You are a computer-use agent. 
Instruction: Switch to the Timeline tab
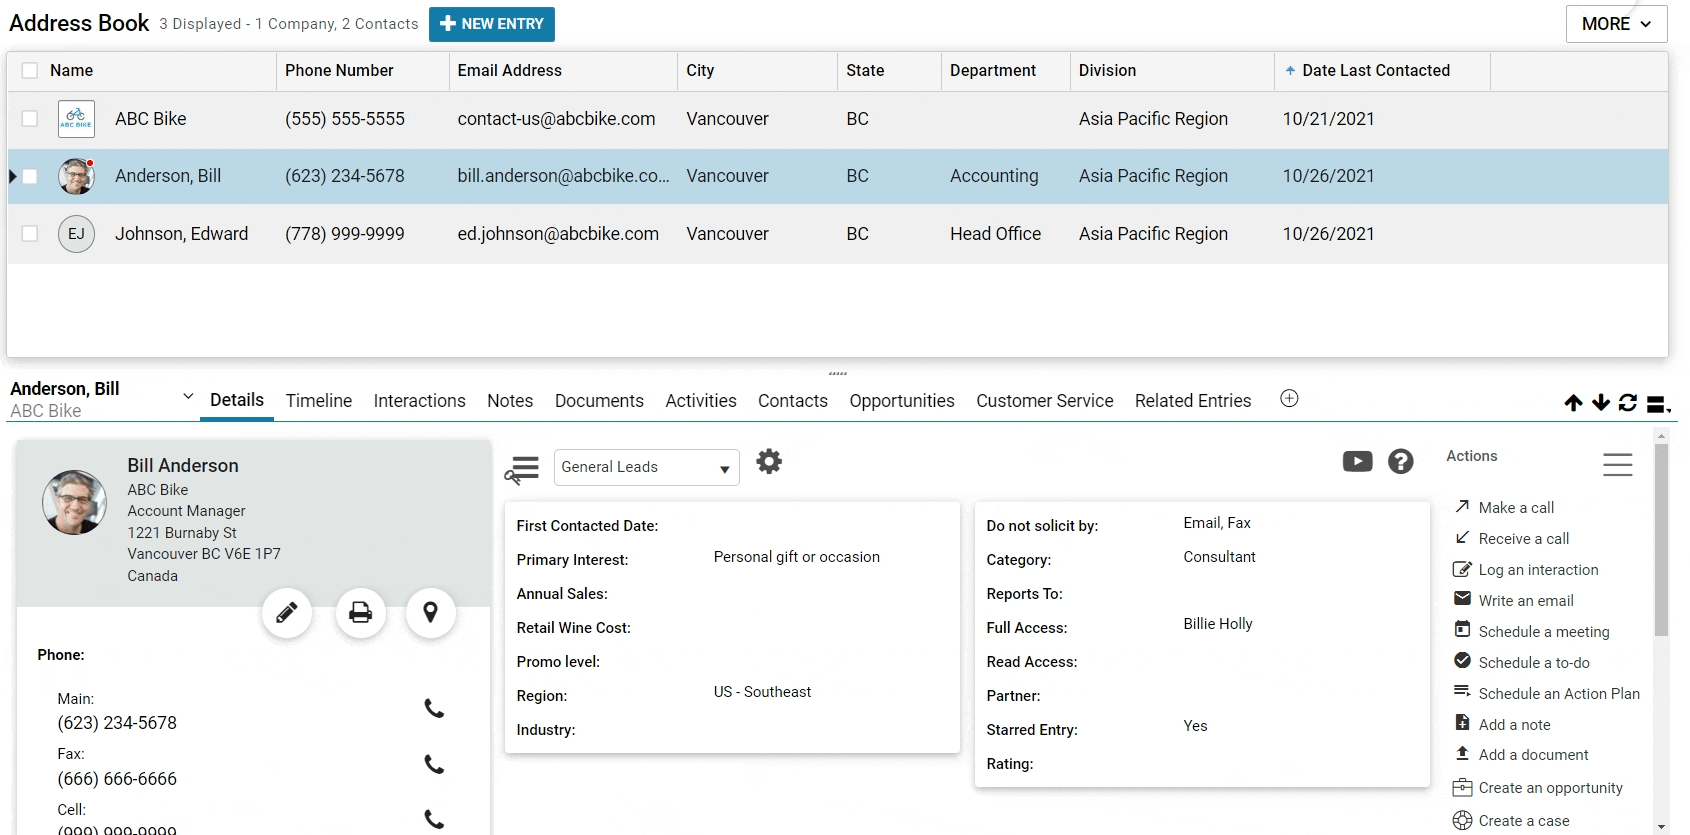click(x=319, y=401)
